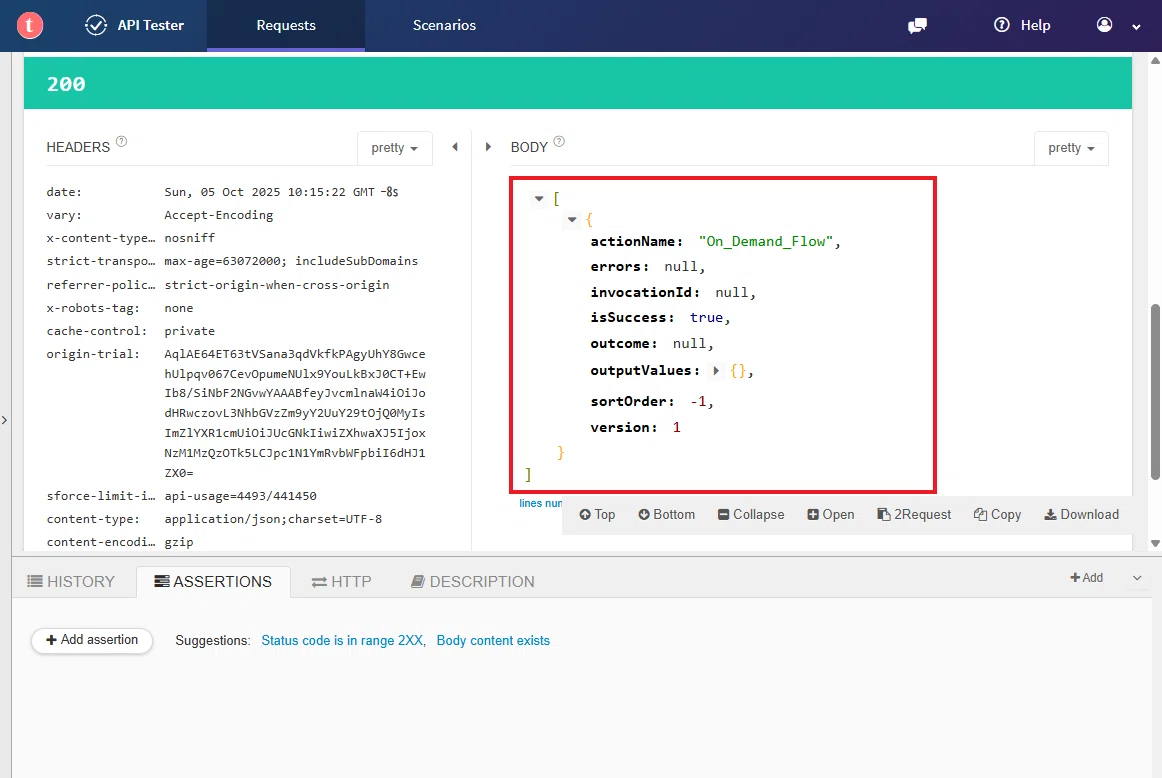
Task: Click the scrollbar up arrow
Action: (x=1155, y=61)
